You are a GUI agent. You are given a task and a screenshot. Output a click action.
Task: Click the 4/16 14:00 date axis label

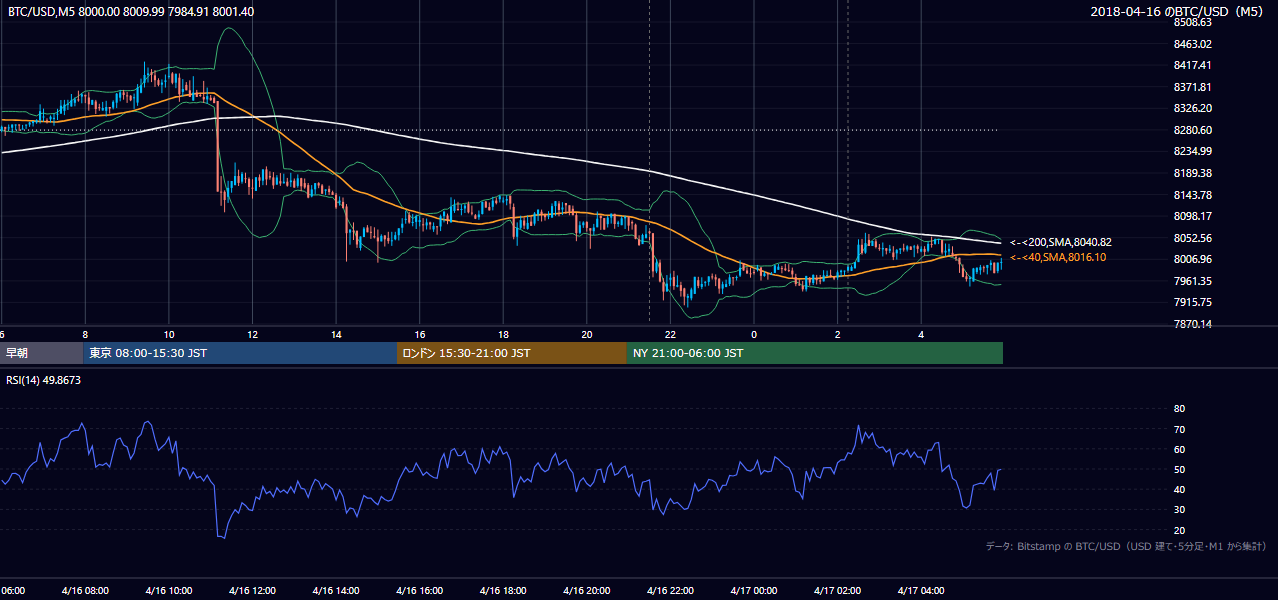tap(336, 590)
